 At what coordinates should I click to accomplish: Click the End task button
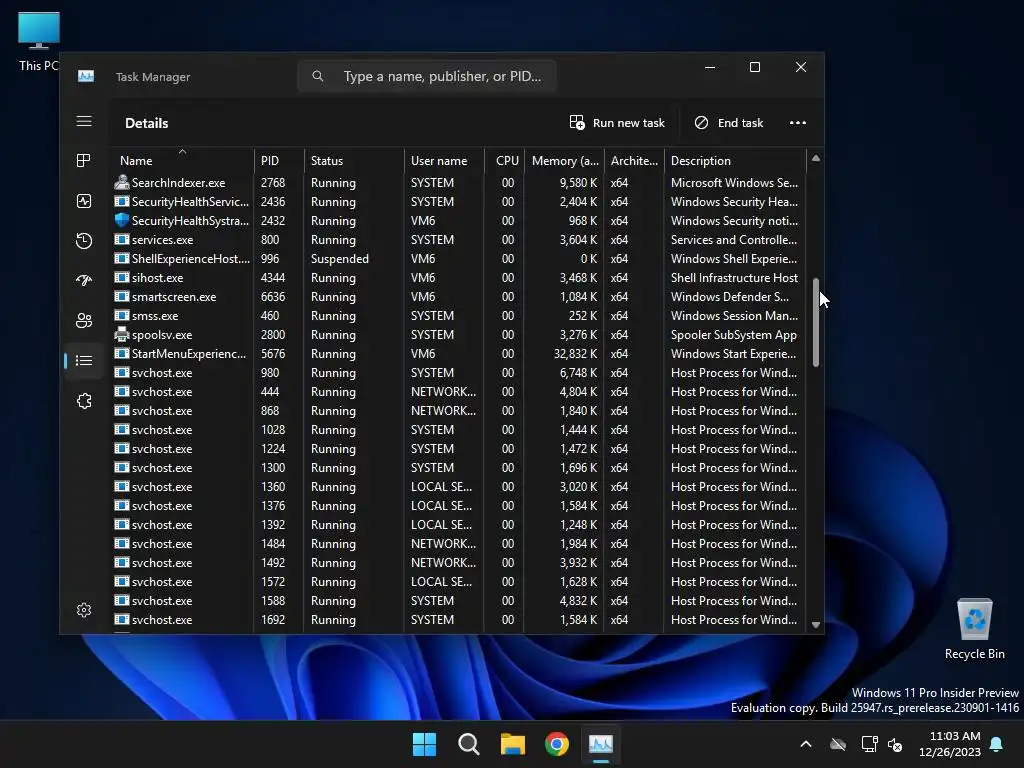[x=729, y=123]
